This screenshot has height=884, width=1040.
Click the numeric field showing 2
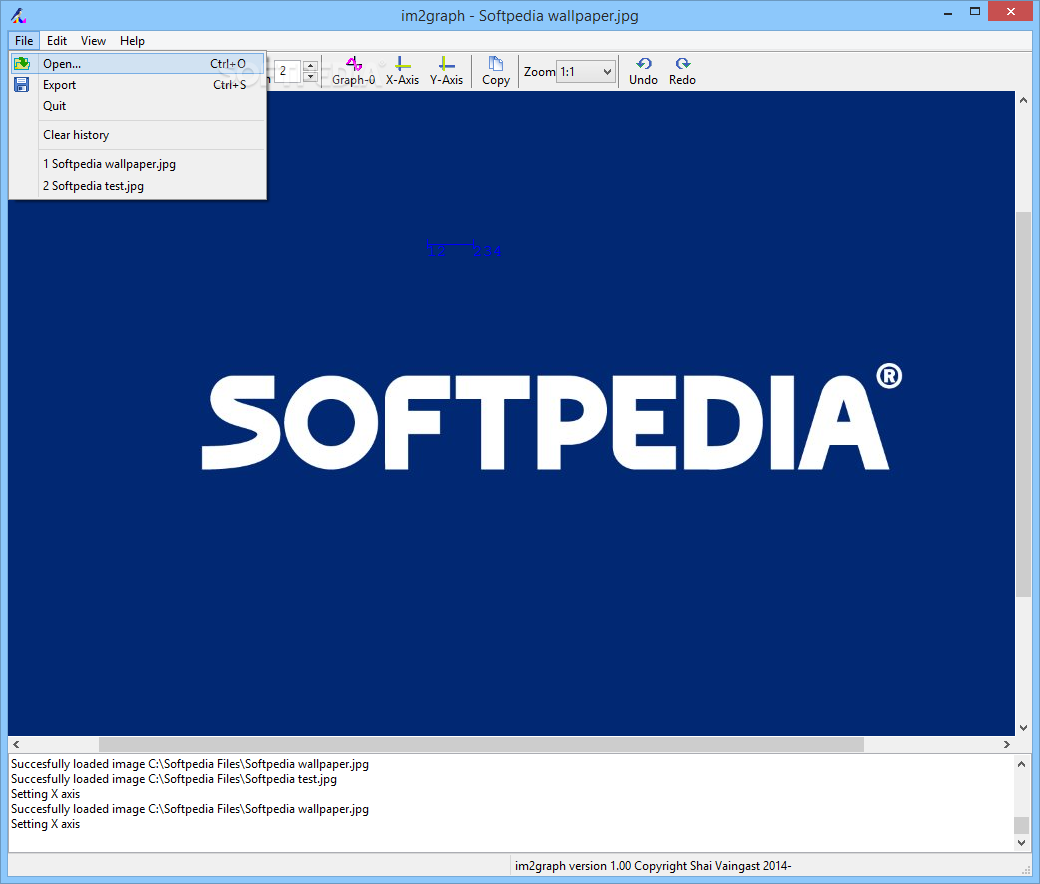(x=287, y=71)
